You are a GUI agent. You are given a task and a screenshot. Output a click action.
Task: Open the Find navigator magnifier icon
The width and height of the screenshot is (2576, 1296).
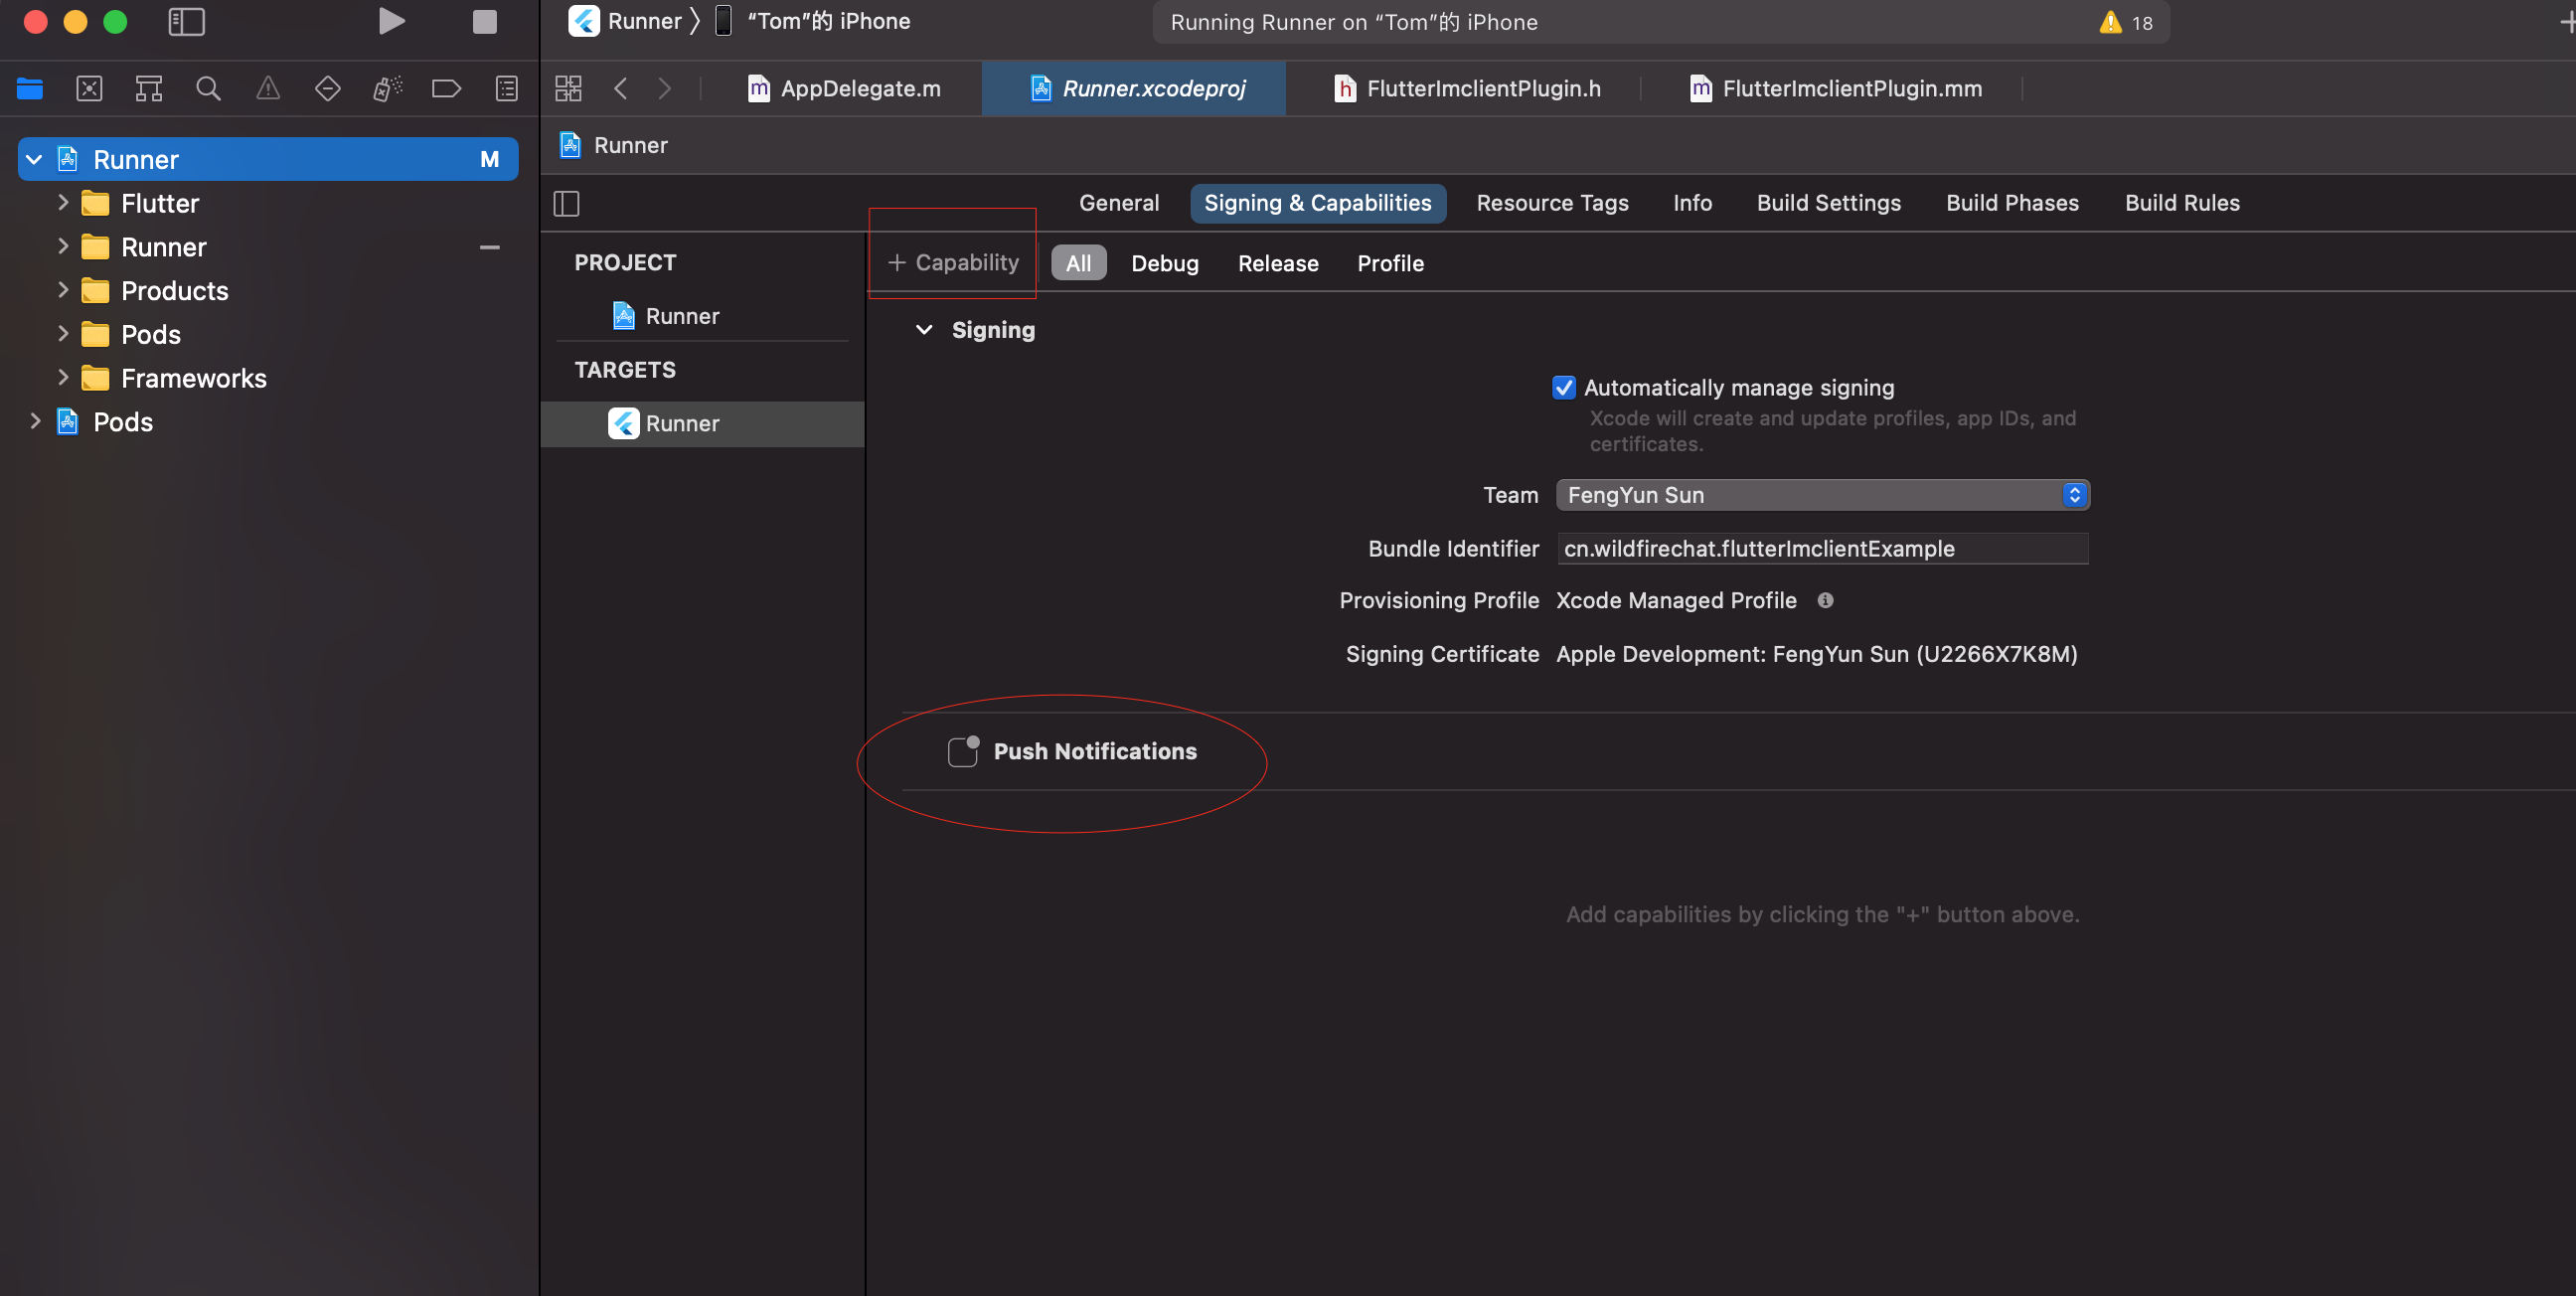click(208, 89)
